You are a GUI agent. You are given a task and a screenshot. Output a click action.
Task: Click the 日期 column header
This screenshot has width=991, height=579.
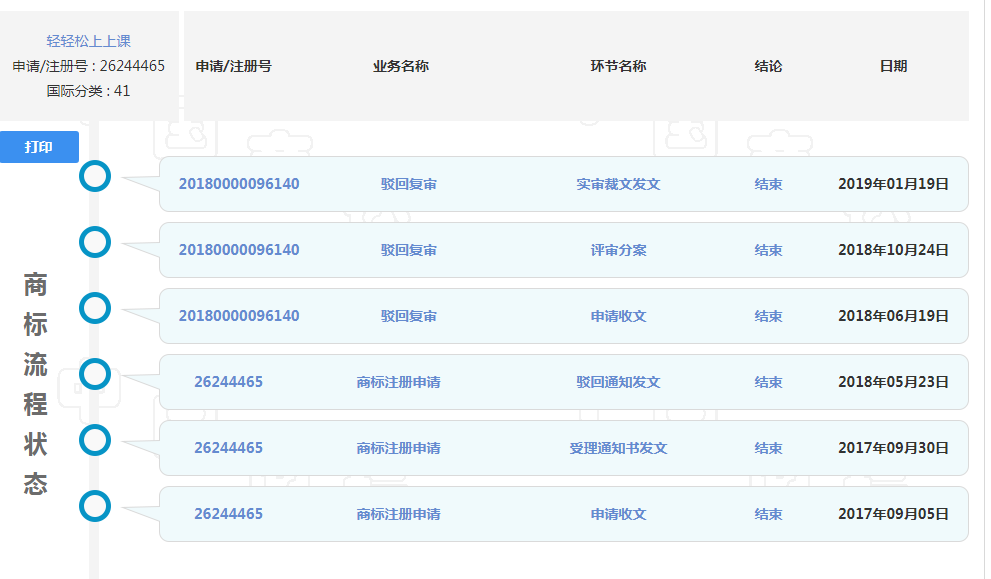[x=894, y=66]
